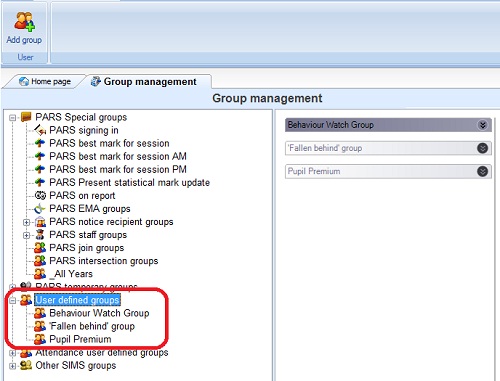Expand PARS staff groups node

26,235
